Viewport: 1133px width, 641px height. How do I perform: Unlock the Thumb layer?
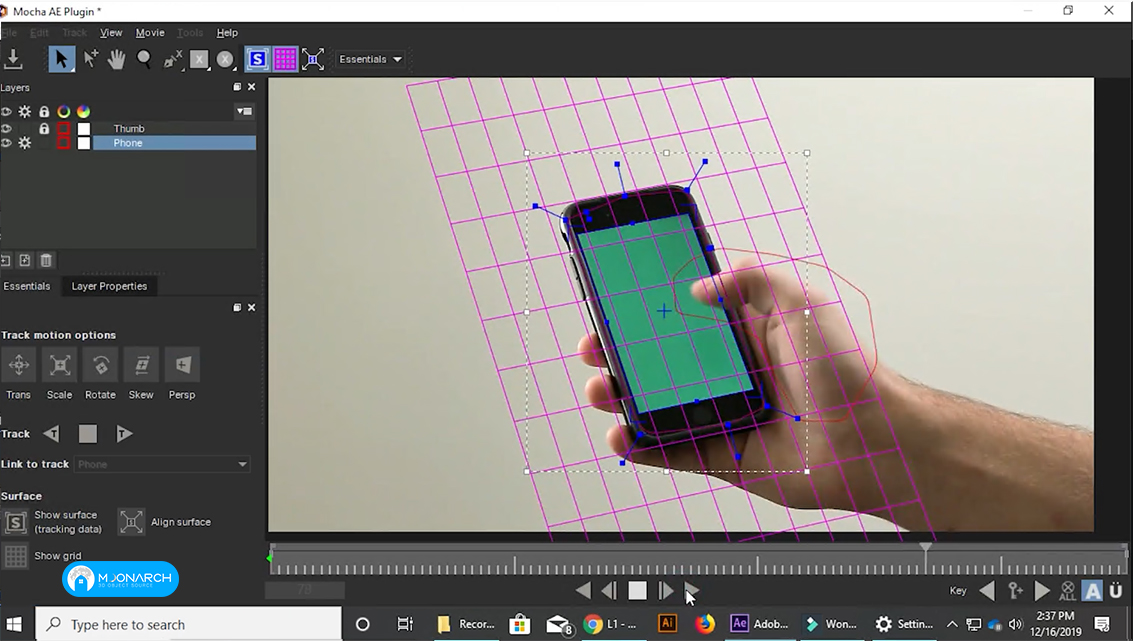pyautogui.click(x=44, y=129)
